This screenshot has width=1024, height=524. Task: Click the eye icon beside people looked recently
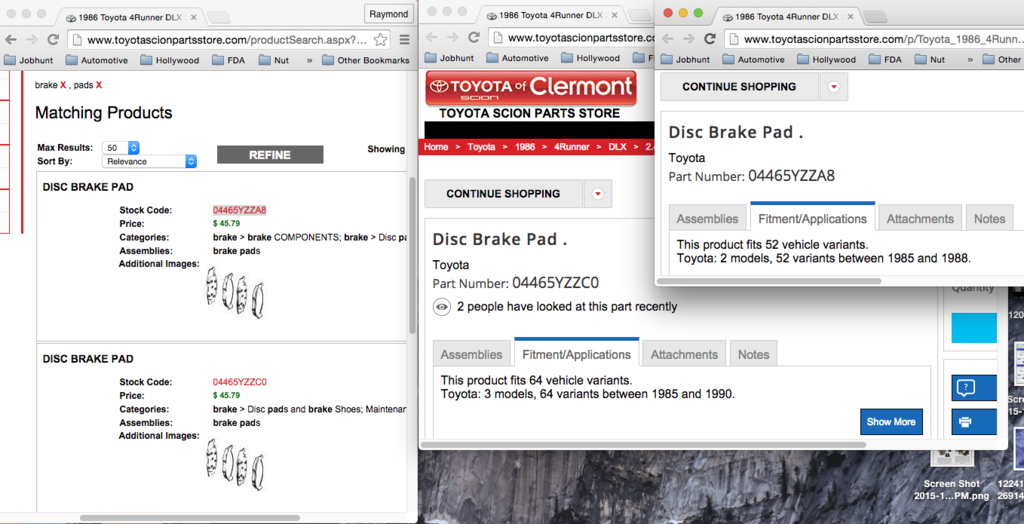point(442,306)
